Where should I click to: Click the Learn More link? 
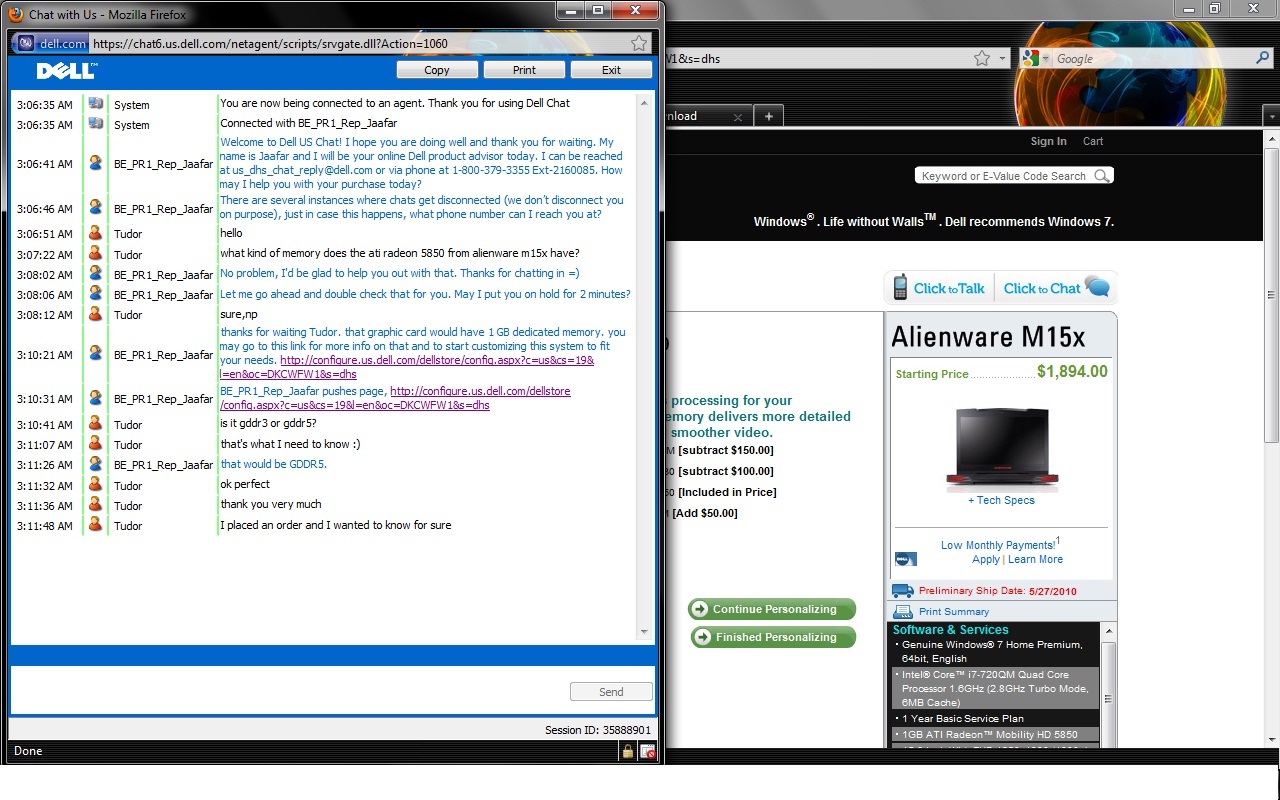pos(1035,559)
